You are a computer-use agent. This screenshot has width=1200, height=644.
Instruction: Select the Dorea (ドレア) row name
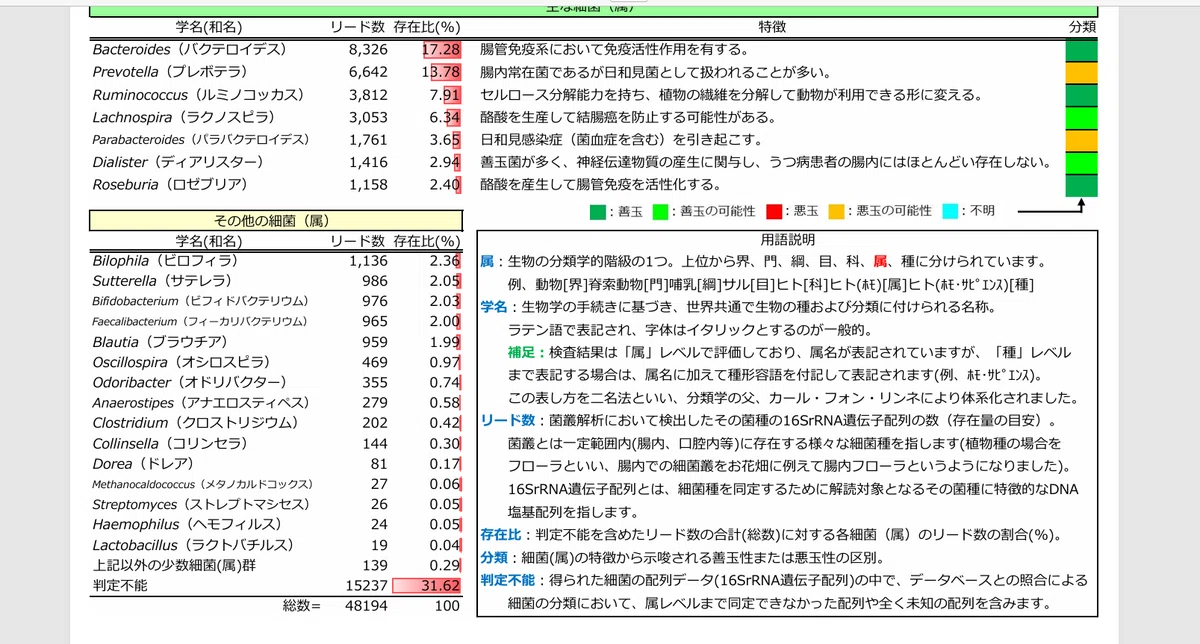(x=142, y=464)
